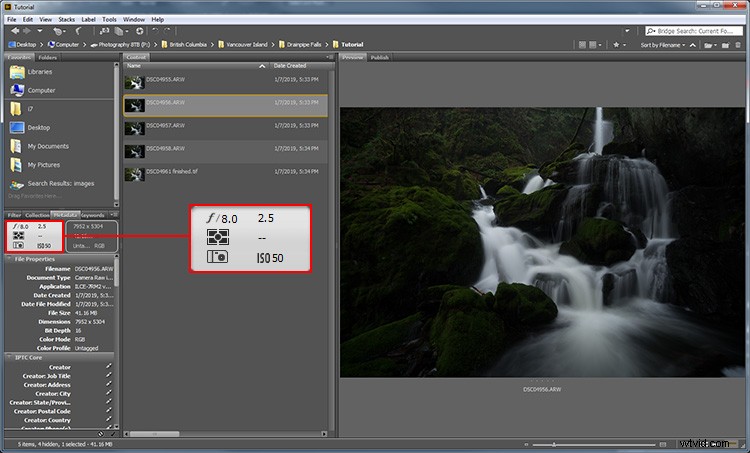Image resolution: width=750 pixels, height=453 pixels.
Task: Expand chevron after Computer breadcrumb
Action: pyautogui.click(x=84, y=44)
